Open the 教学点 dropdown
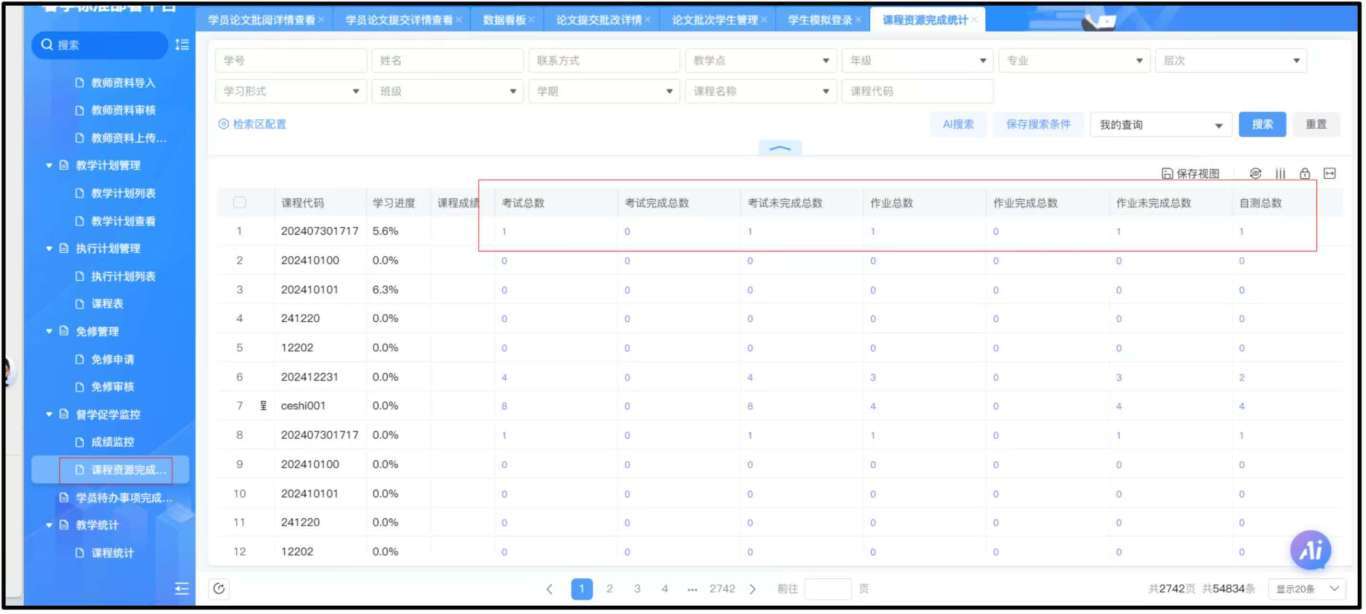Image resolution: width=1366 pixels, height=614 pixels. [x=761, y=61]
